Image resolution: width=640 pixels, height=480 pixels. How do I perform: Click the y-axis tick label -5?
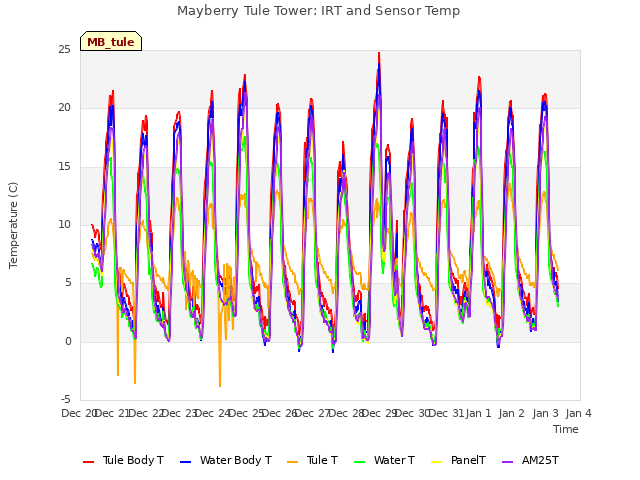[66, 399]
